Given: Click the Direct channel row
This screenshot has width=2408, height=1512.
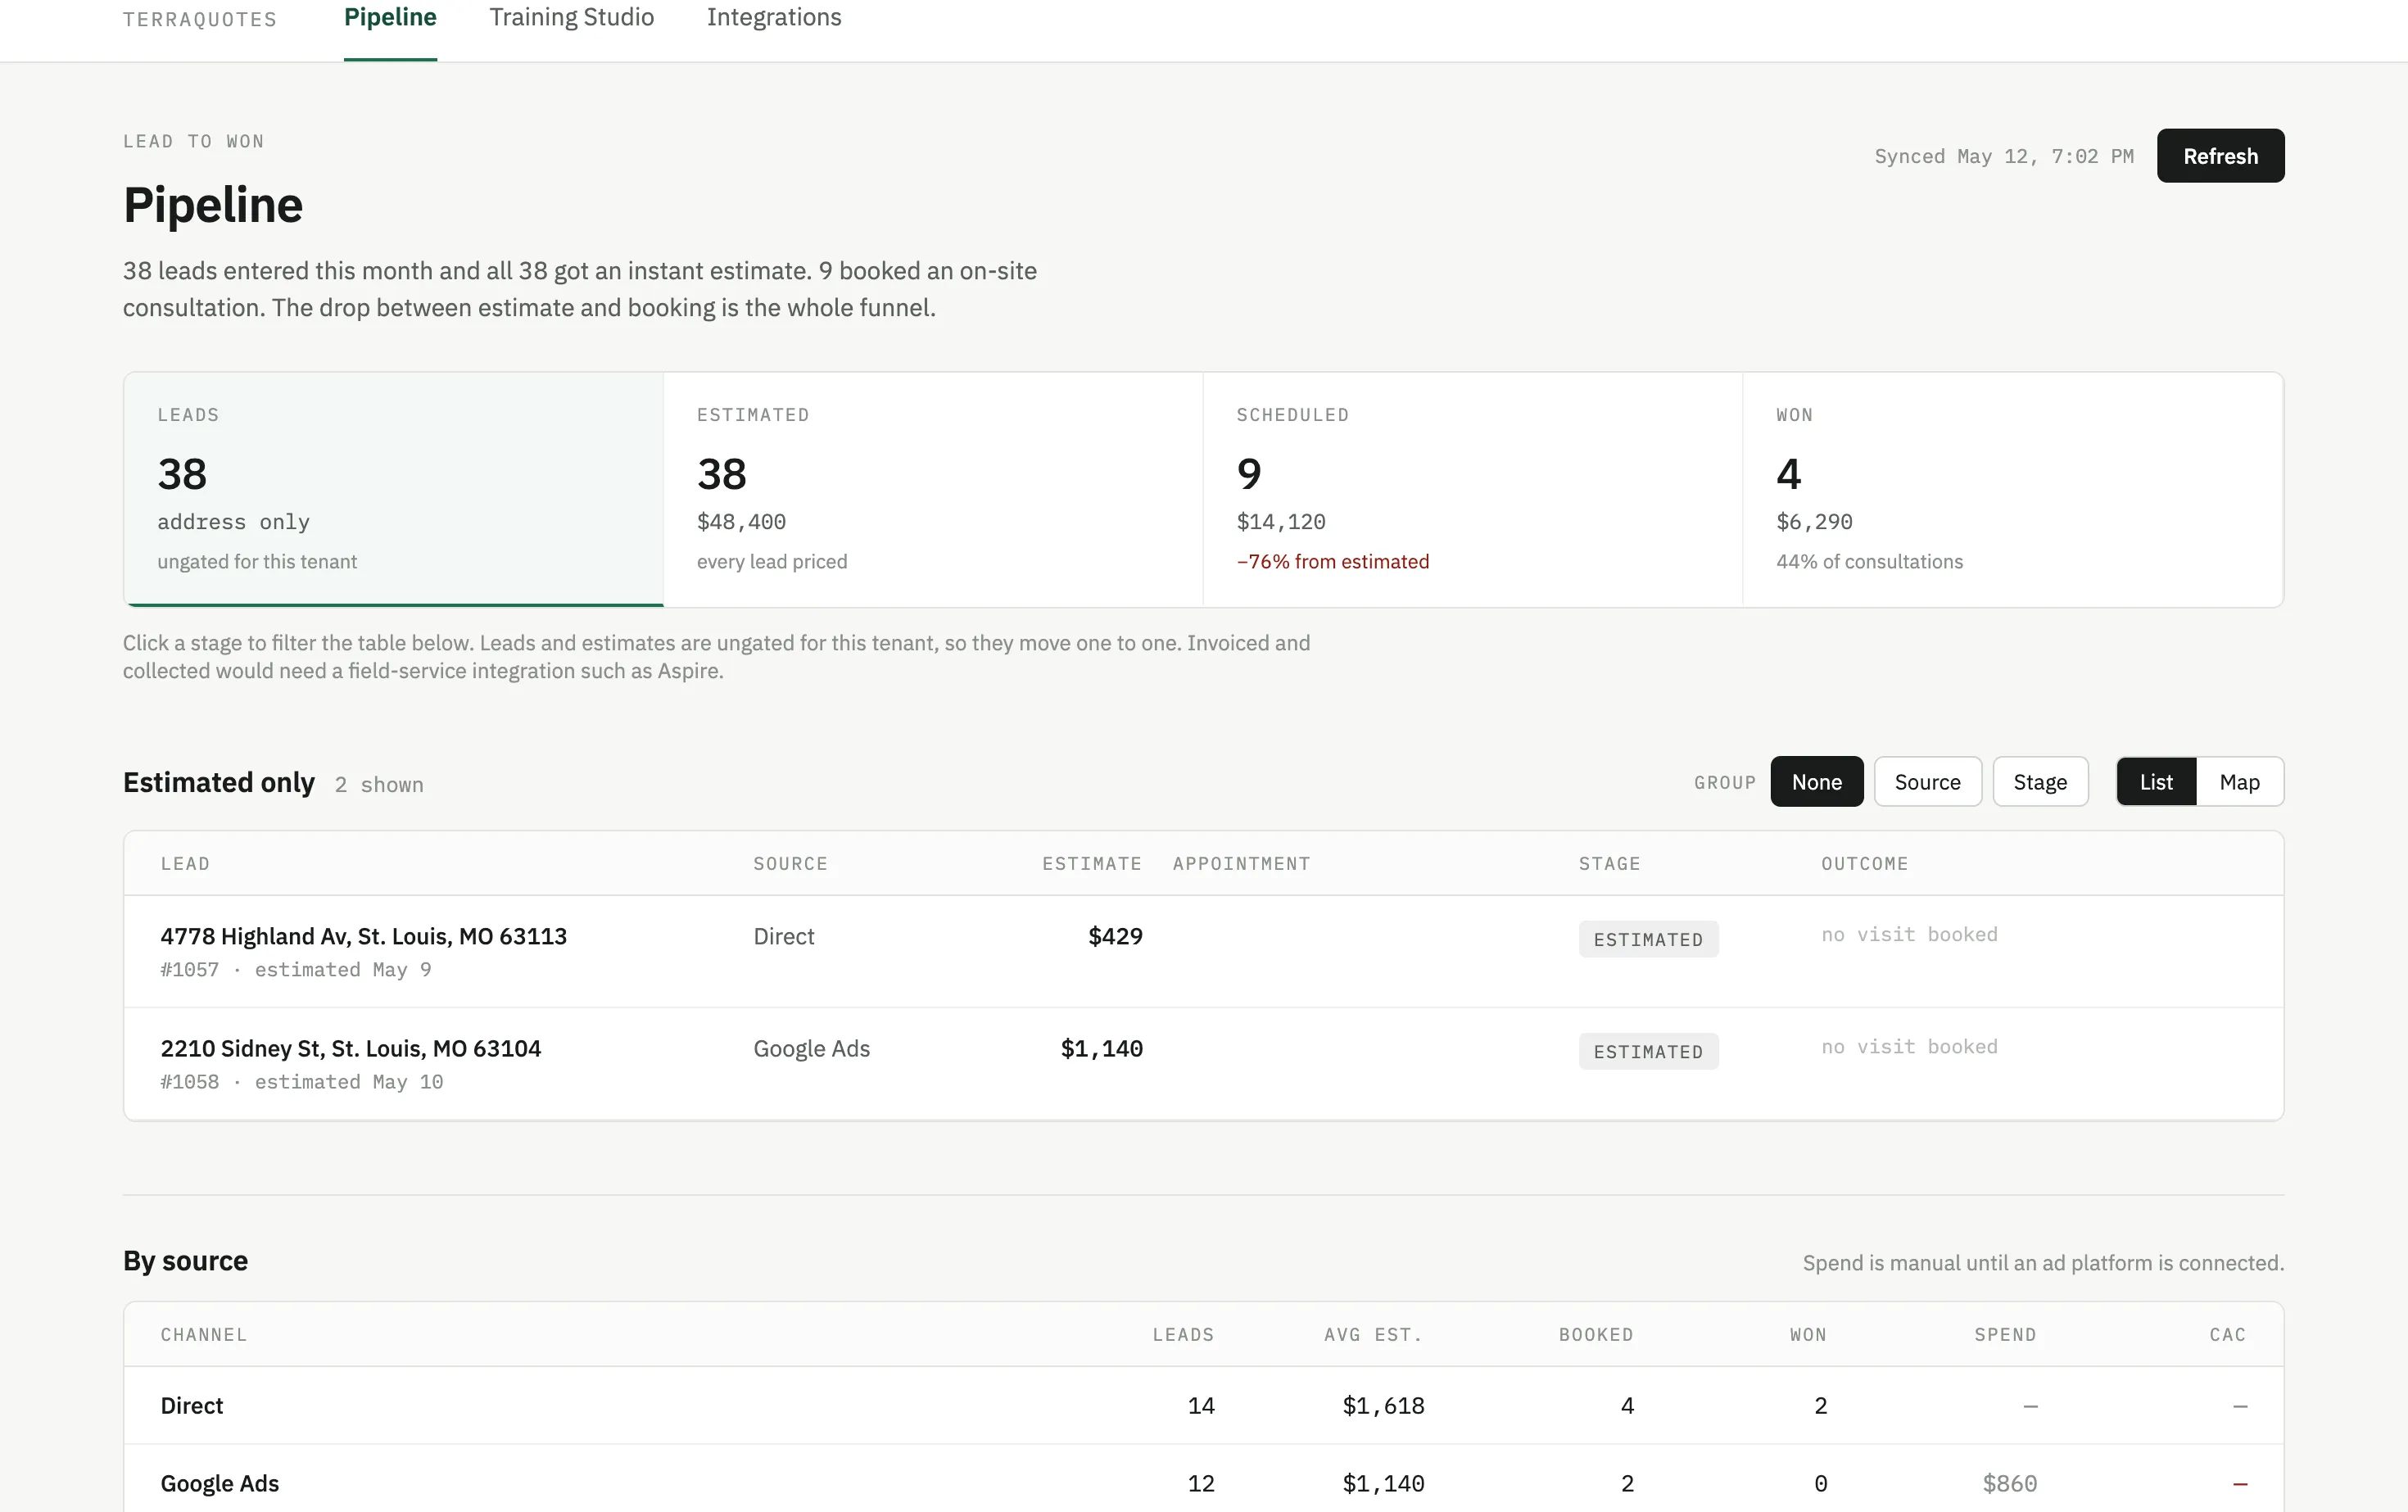Looking at the screenshot, I should (x=1203, y=1406).
